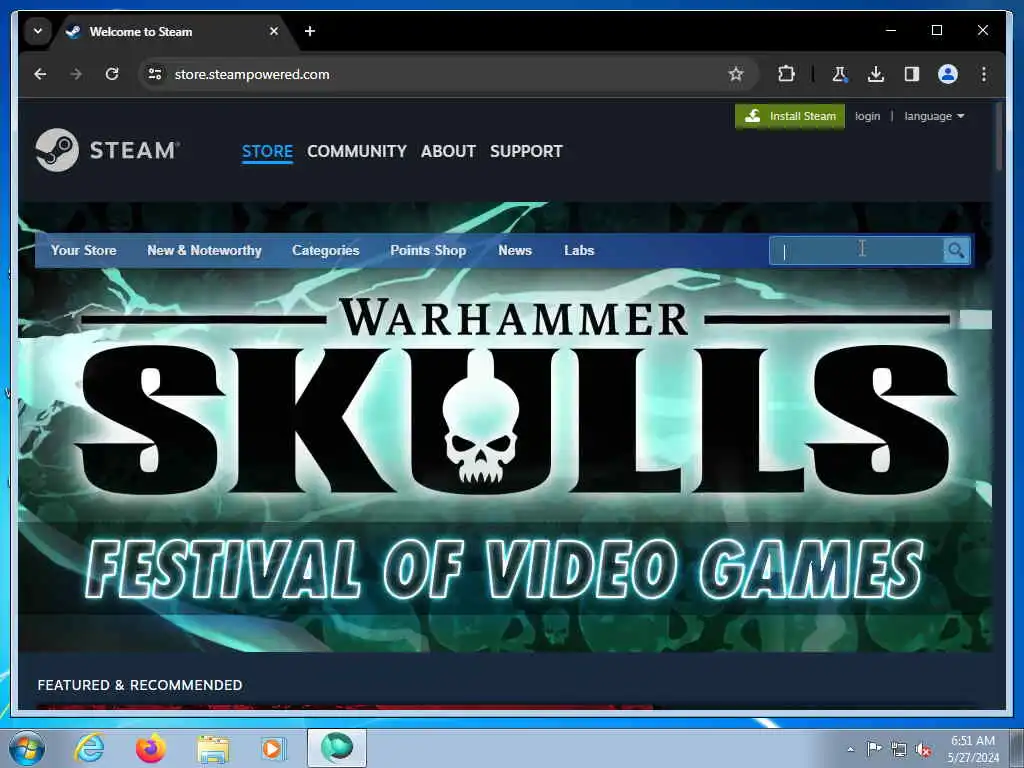Open the browser extensions puzzle icon

[786, 74]
